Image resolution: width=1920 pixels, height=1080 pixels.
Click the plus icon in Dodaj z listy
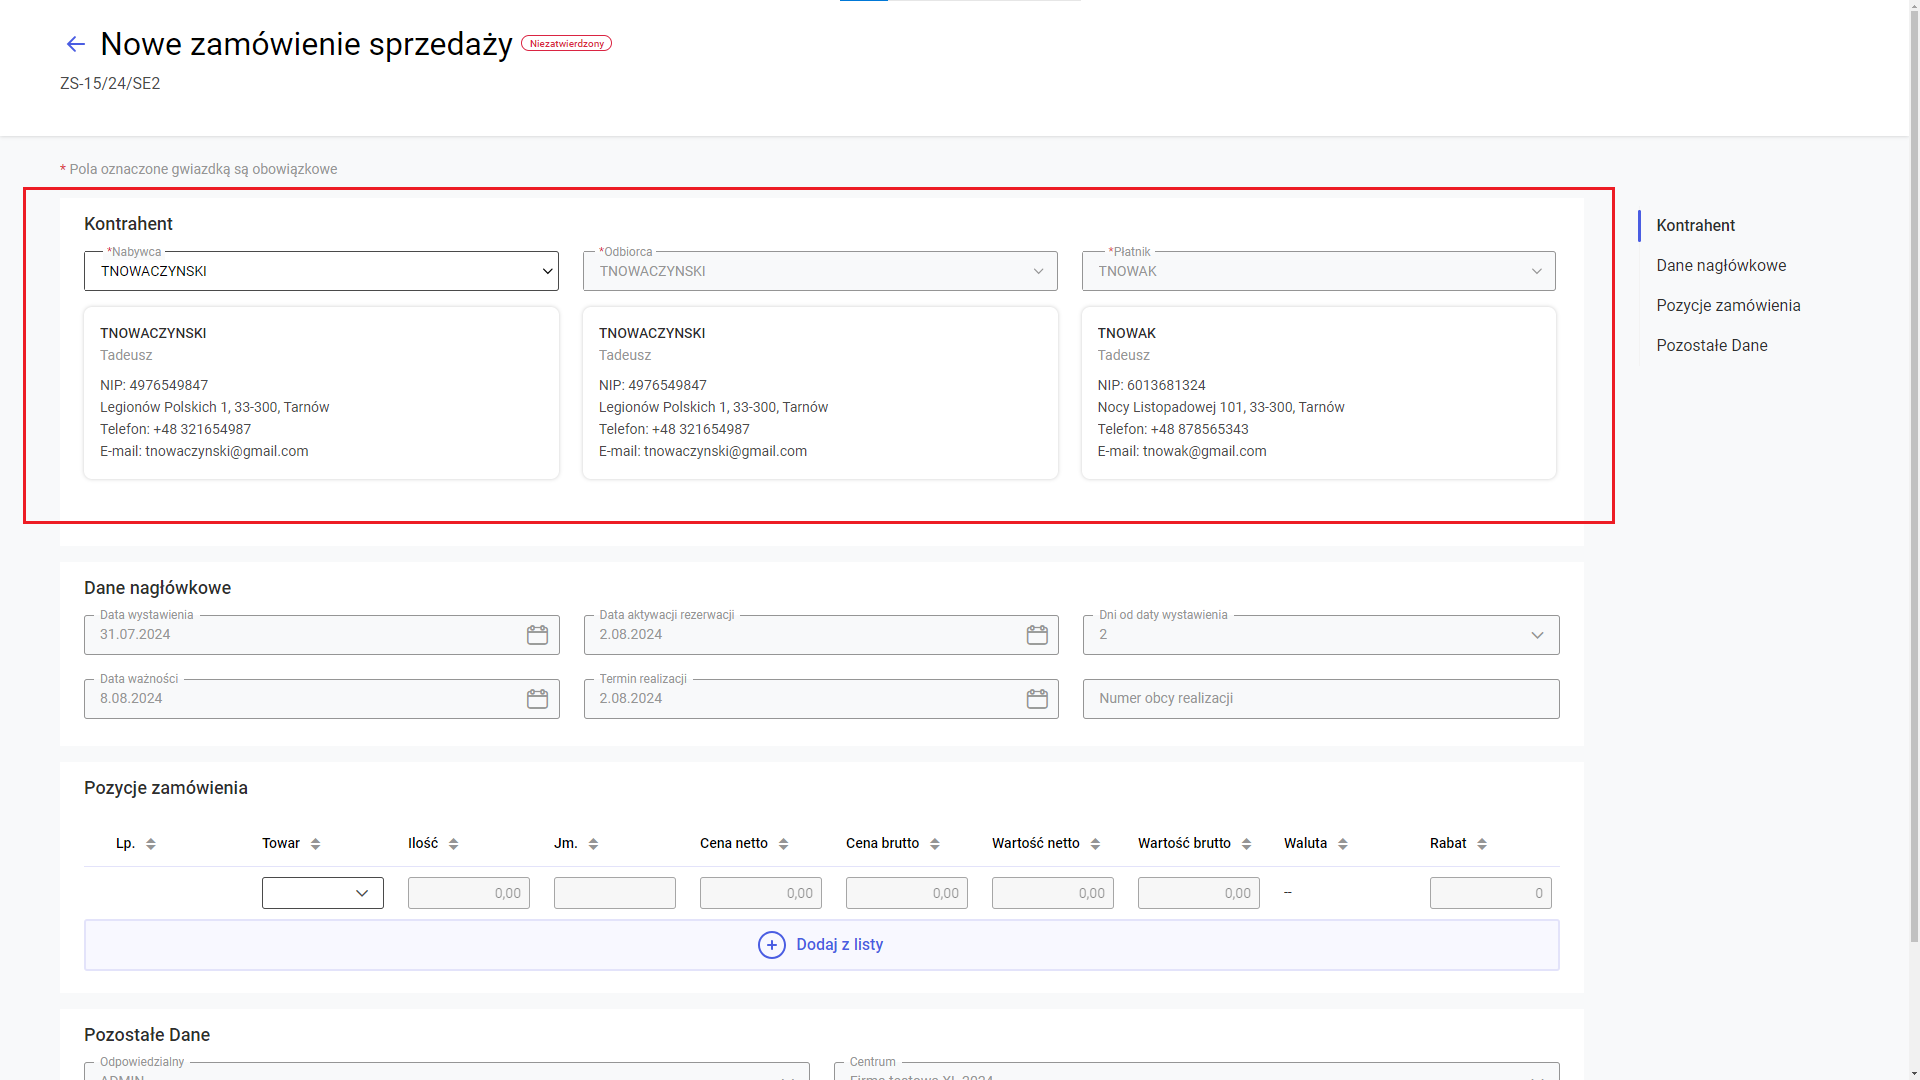772,945
